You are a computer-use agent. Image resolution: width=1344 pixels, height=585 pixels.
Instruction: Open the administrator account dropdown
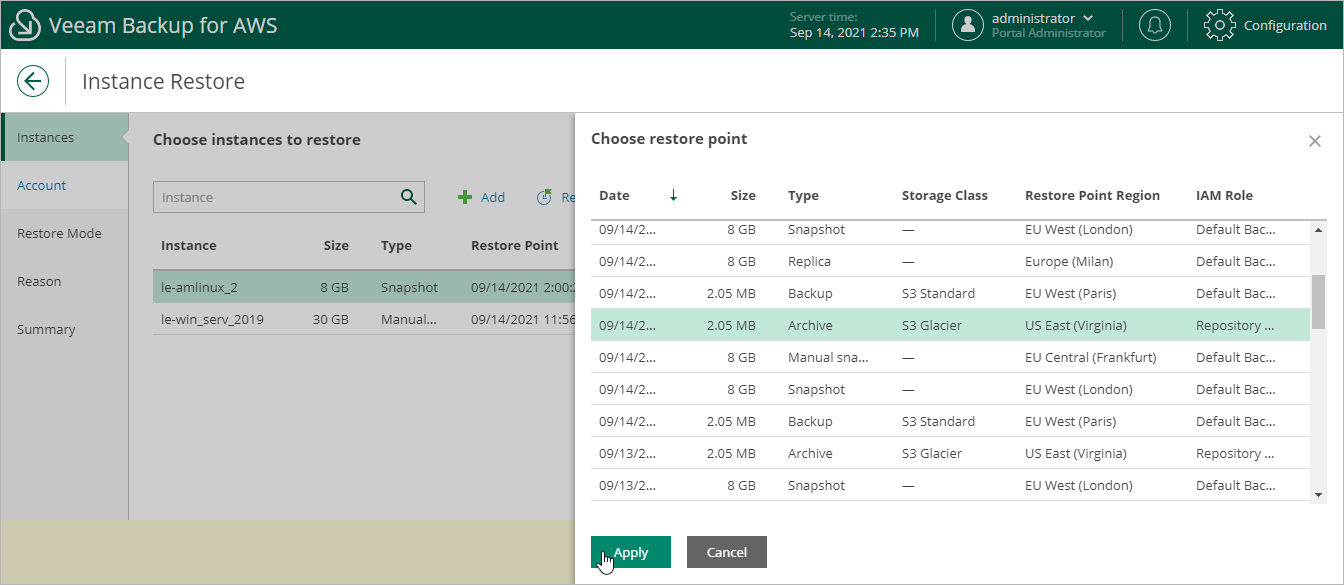[x=1089, y=17]
